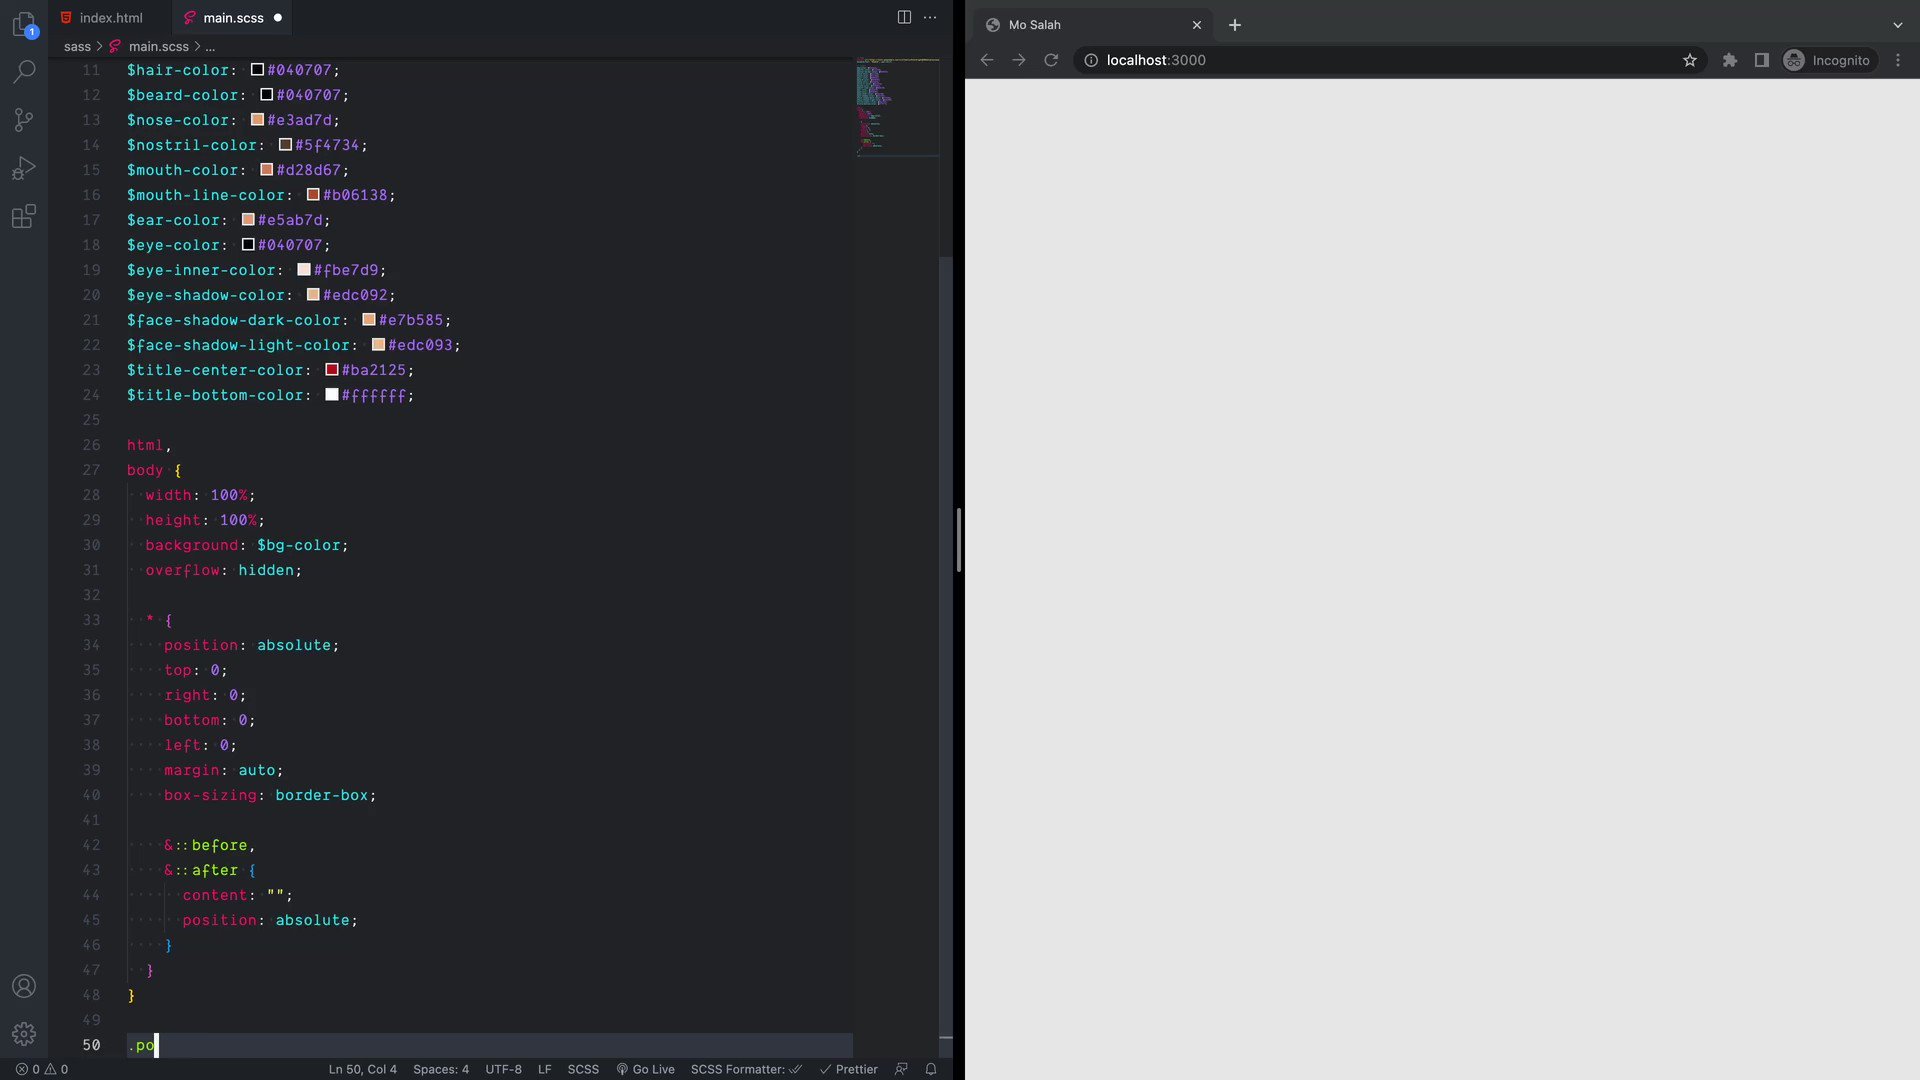Click the editor vertical scrollbar

tap(946, 647)
